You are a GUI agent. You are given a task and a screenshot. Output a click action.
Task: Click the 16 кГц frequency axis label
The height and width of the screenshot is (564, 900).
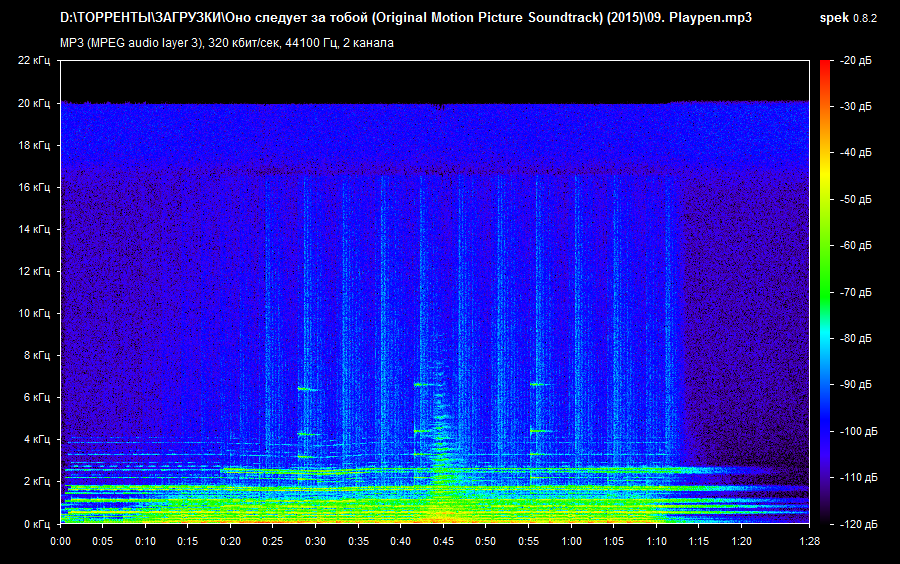click(33, 187)
